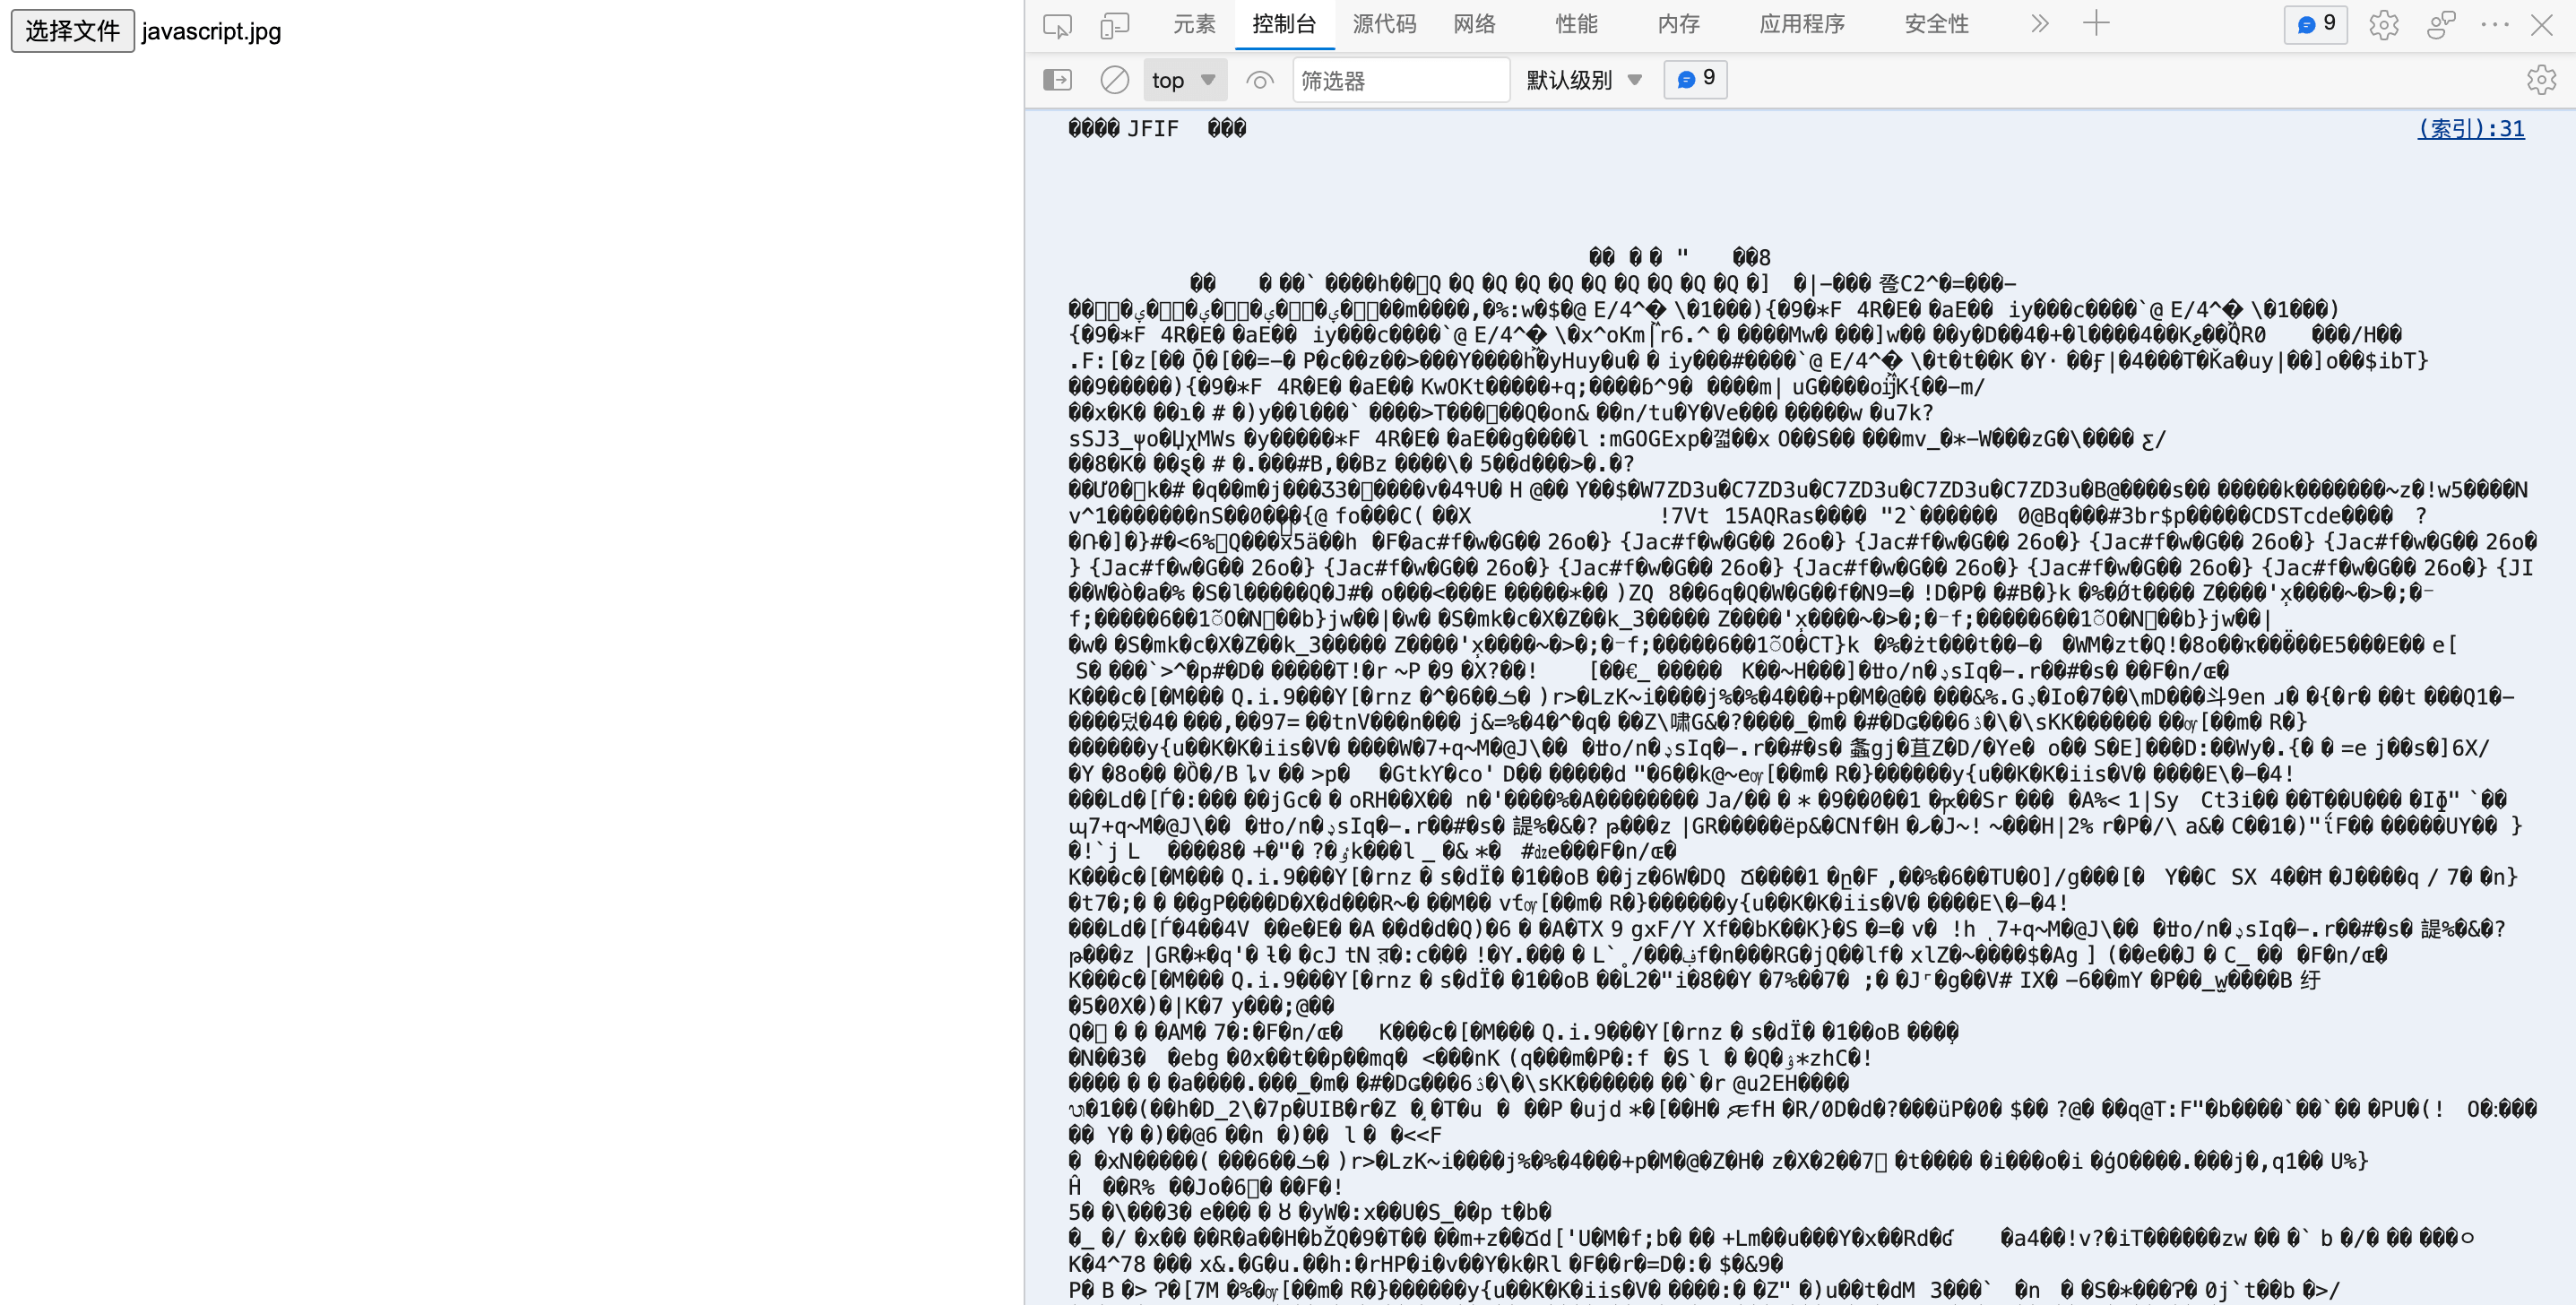Switch to the 元素 tab

pyautogui.click(x=1194, y=24)
